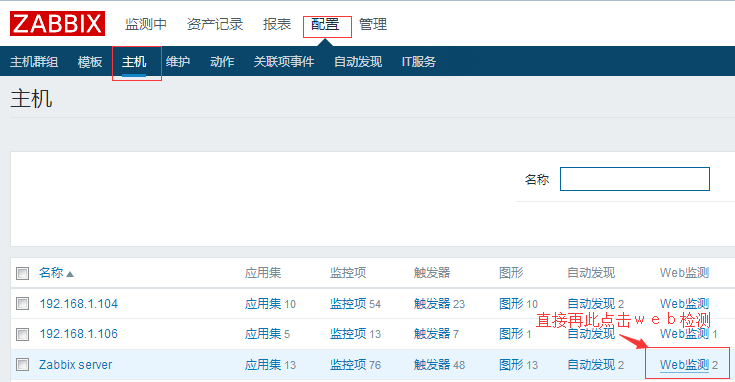Open host Zabbix server

coord(75,365)
